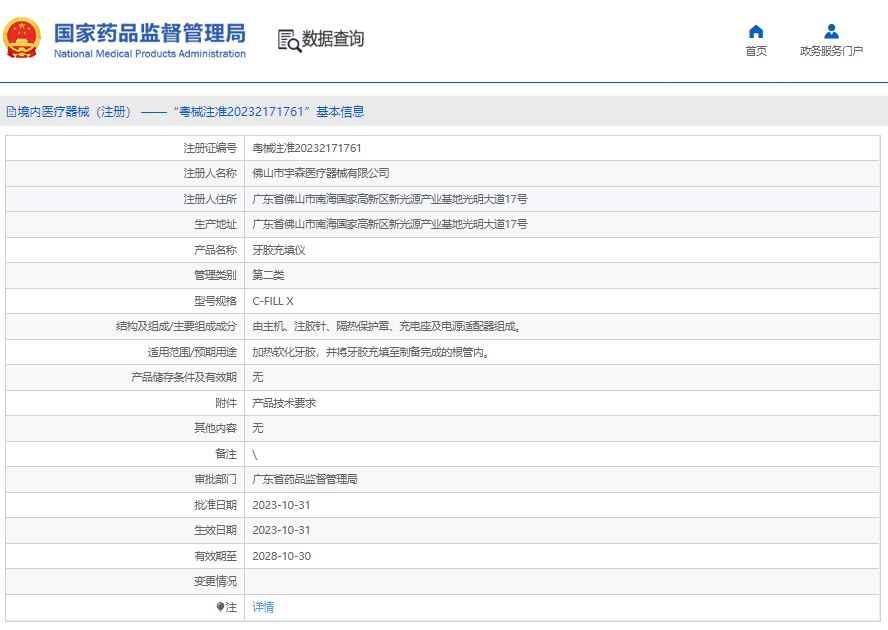The width and height of the screenshot is (888, 630).
Task: Click 无 in the 产品储存条件及有效期 row
Action: 258,377
